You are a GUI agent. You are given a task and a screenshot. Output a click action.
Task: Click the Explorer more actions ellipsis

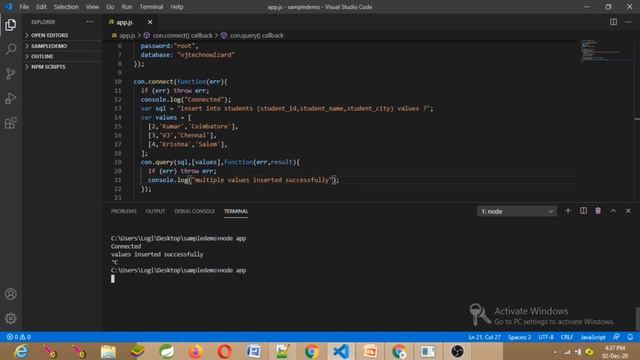[89, 22]
